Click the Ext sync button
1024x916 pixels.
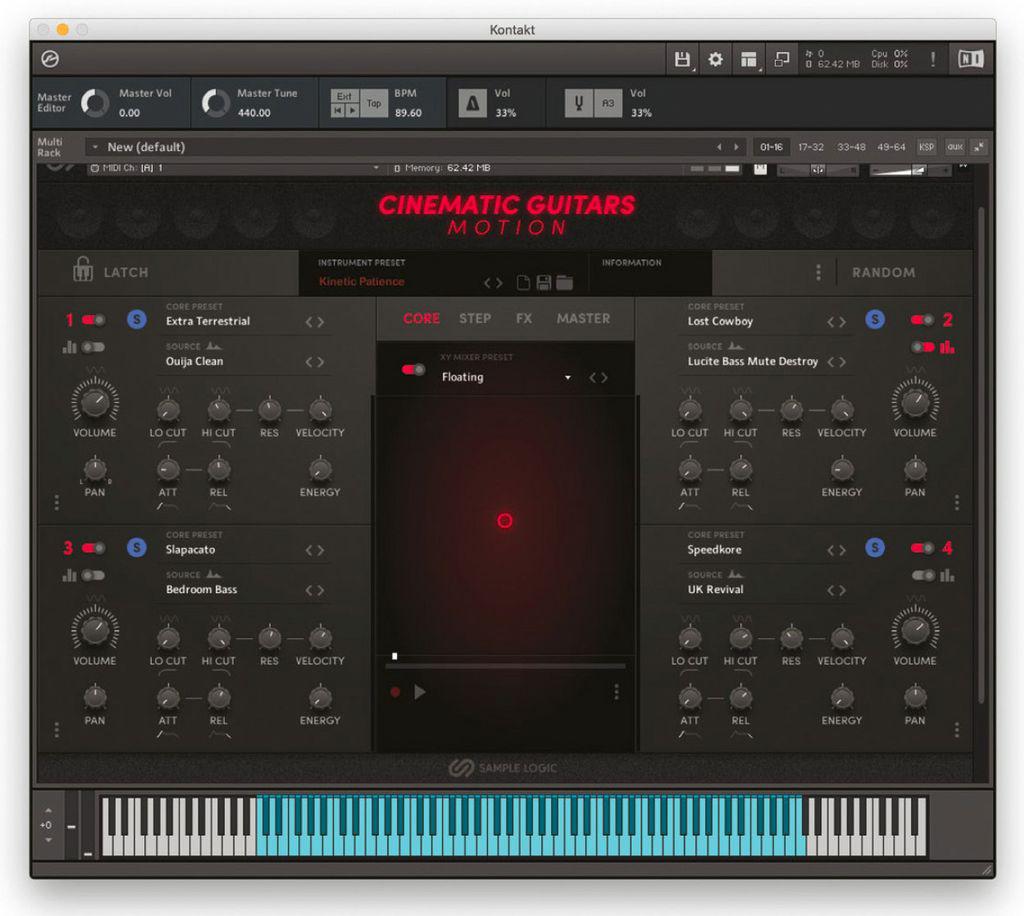tap(344, 97)
